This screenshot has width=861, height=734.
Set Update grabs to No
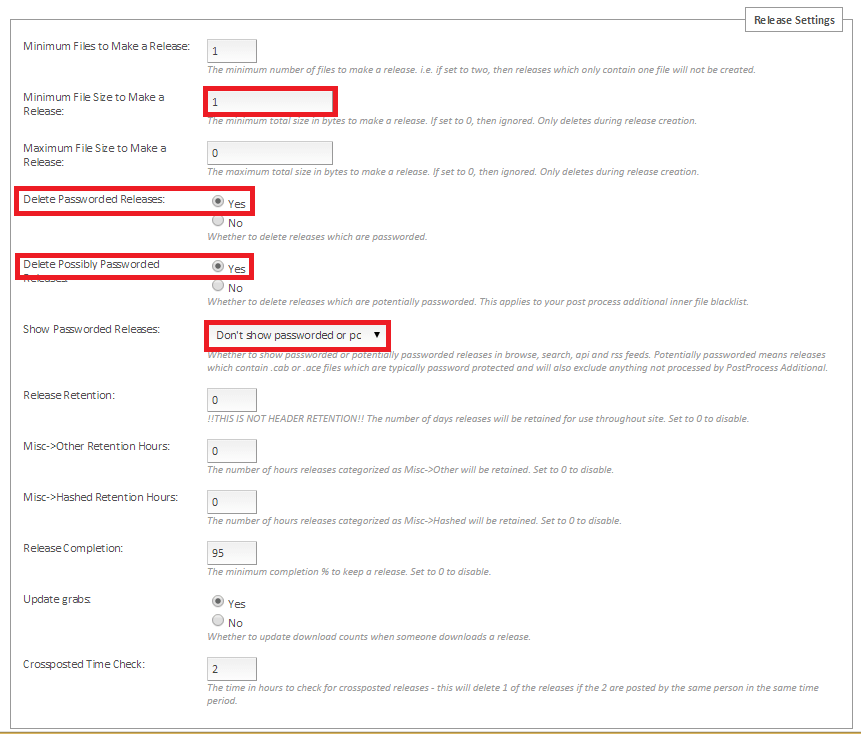218,621
